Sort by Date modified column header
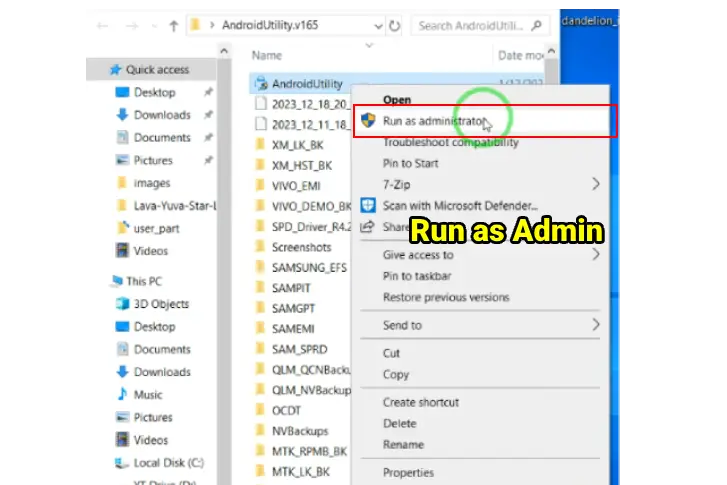This screenshot has width=727, height=485. 520,56
